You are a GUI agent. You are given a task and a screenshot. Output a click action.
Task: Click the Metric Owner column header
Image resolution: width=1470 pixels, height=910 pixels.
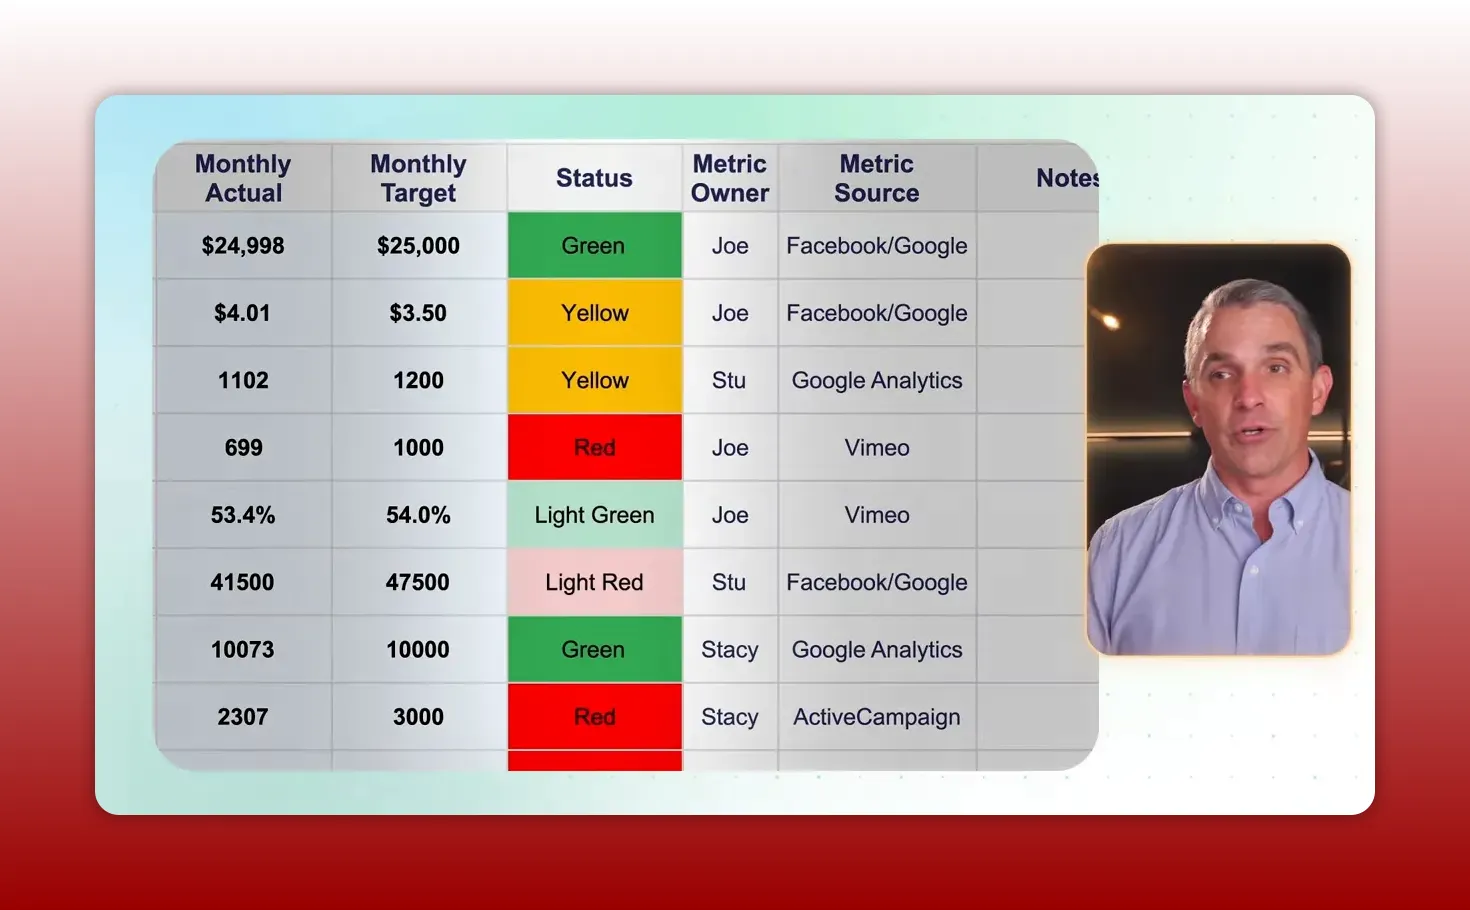[729, 177]
